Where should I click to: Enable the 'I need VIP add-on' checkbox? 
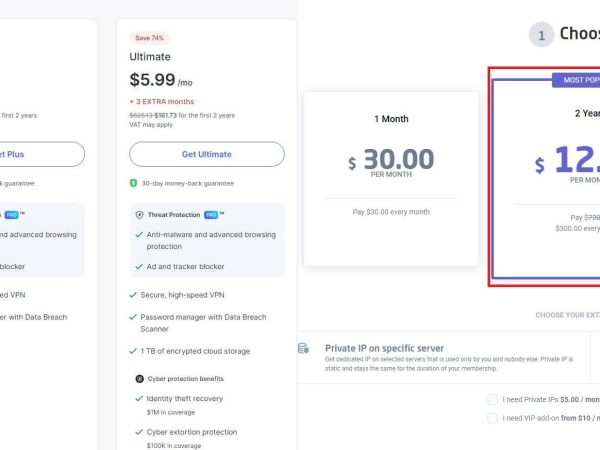[493, 418]
